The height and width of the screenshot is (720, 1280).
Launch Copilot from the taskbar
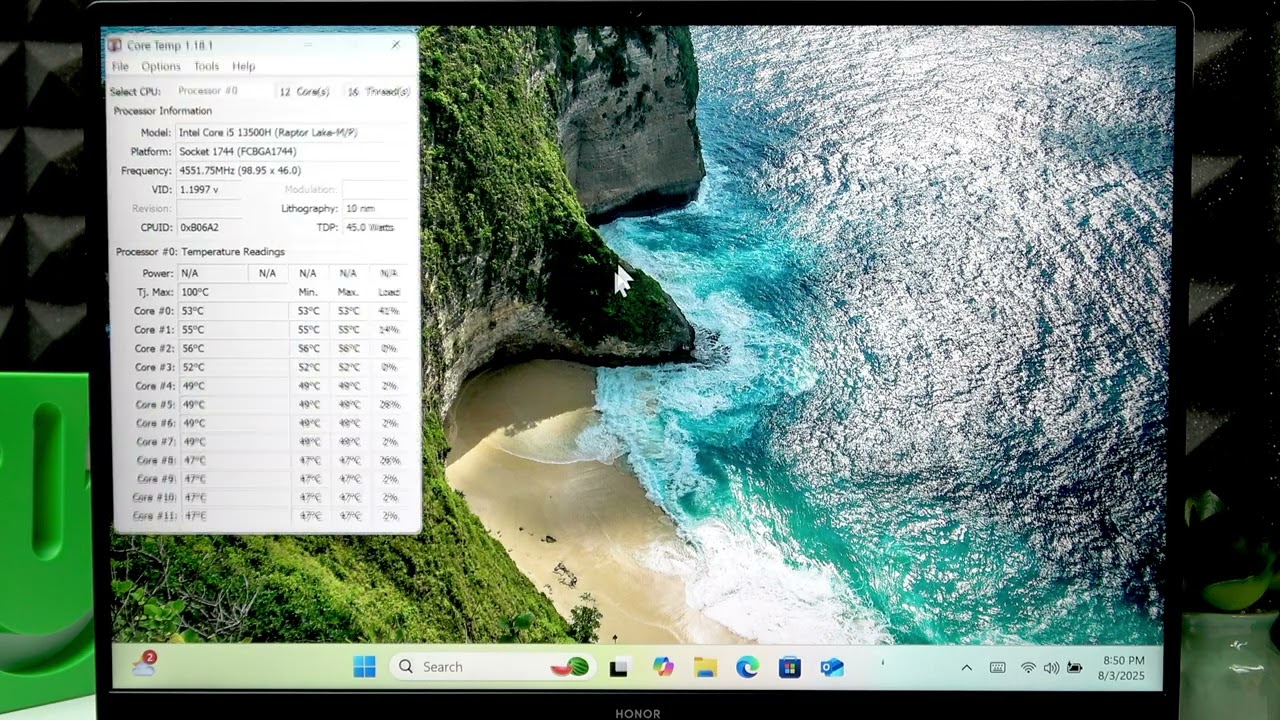[x=663, y=667]
